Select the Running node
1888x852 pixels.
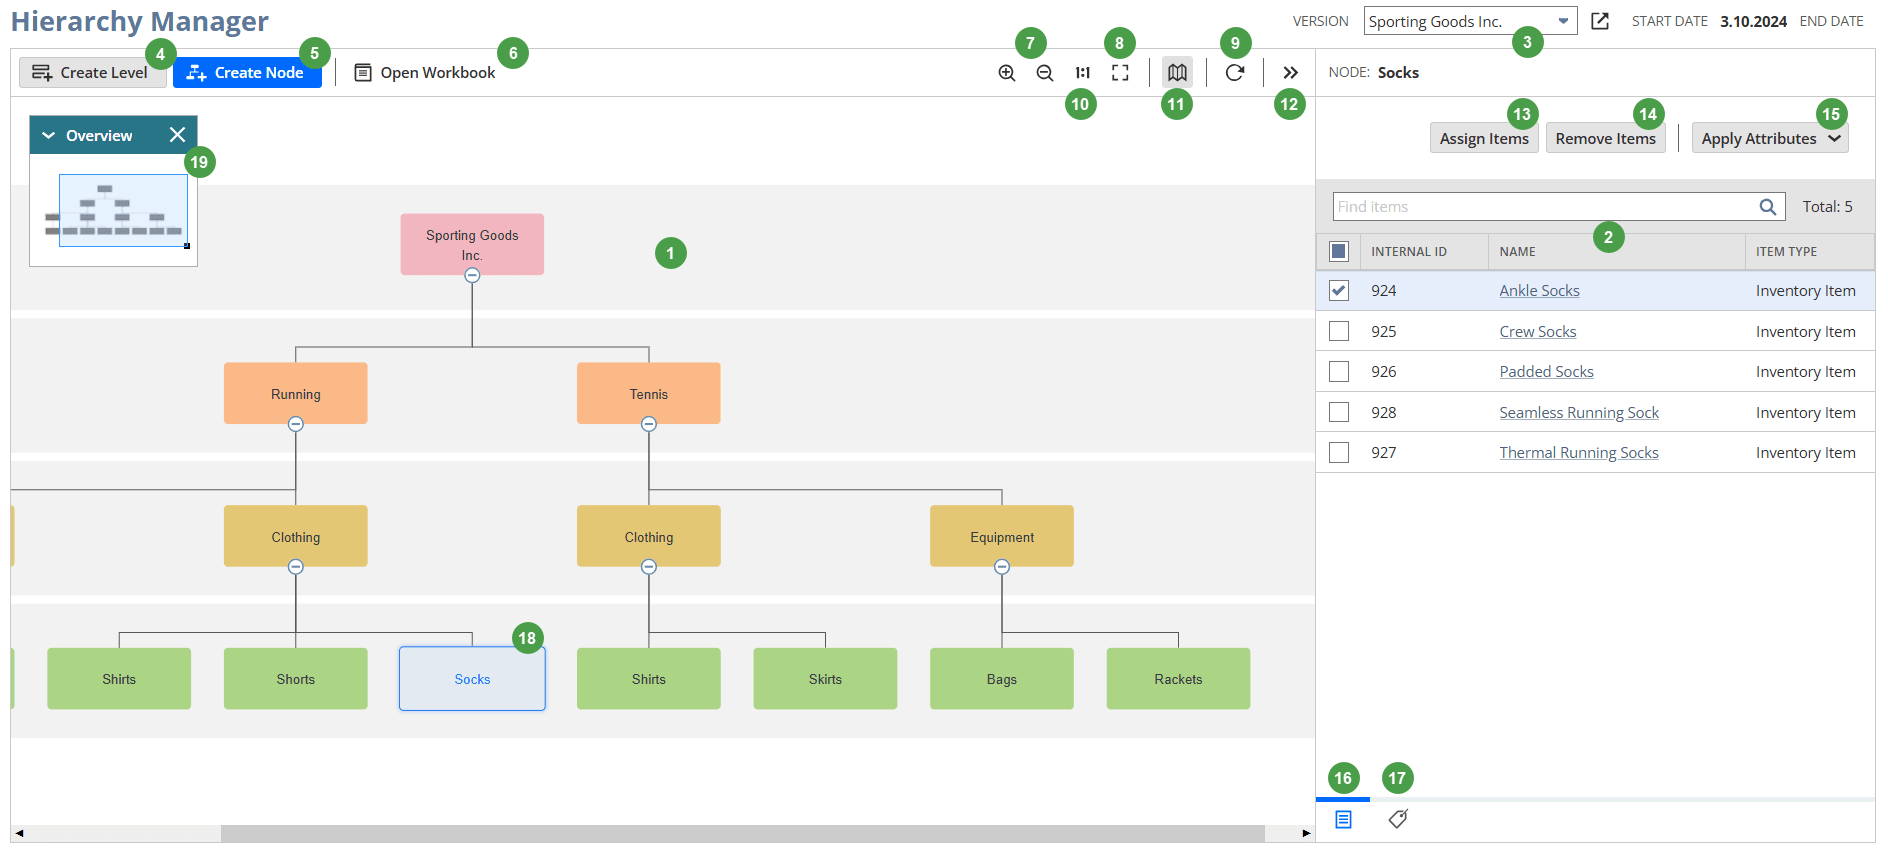pos(296,393)
